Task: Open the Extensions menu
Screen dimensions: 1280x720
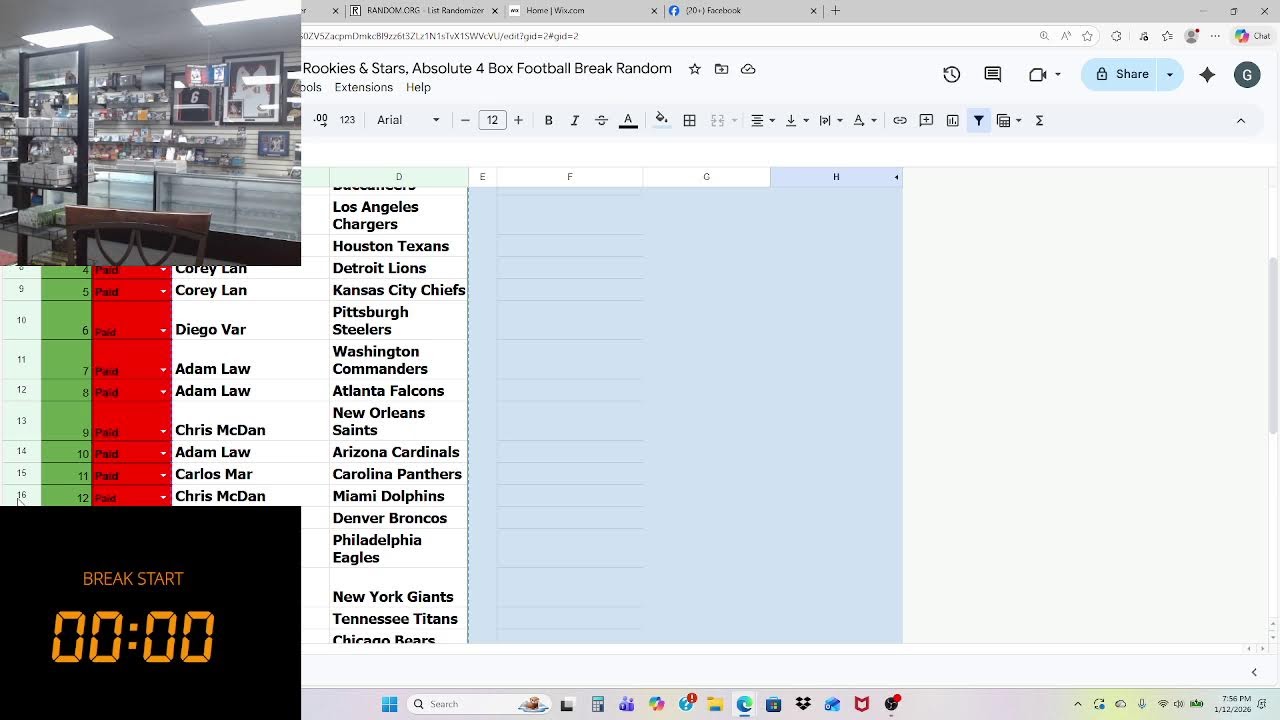Action: 363,87
